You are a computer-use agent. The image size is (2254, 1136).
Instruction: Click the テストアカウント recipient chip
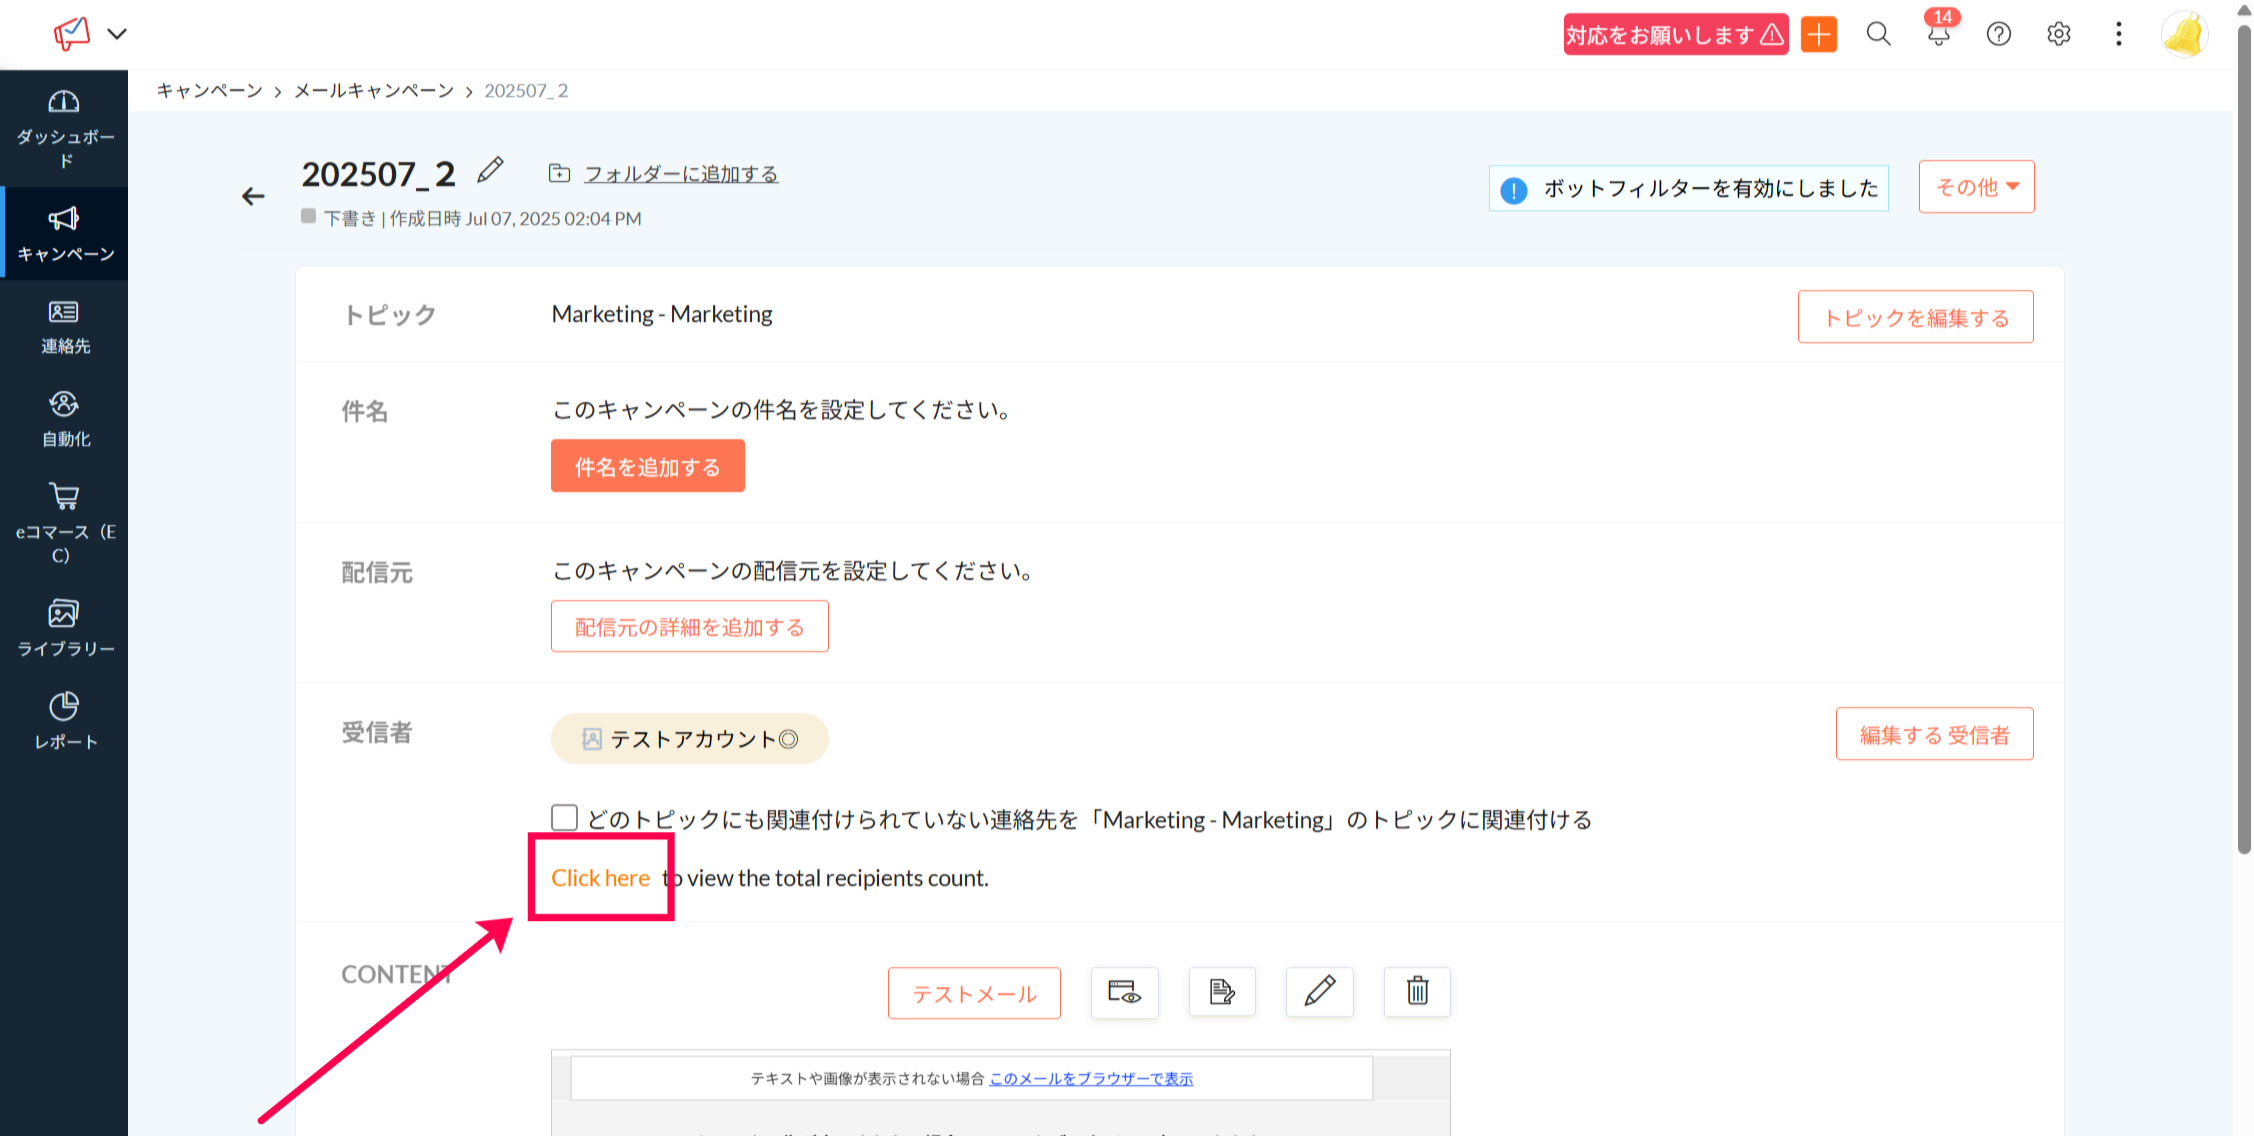(689, 739)
